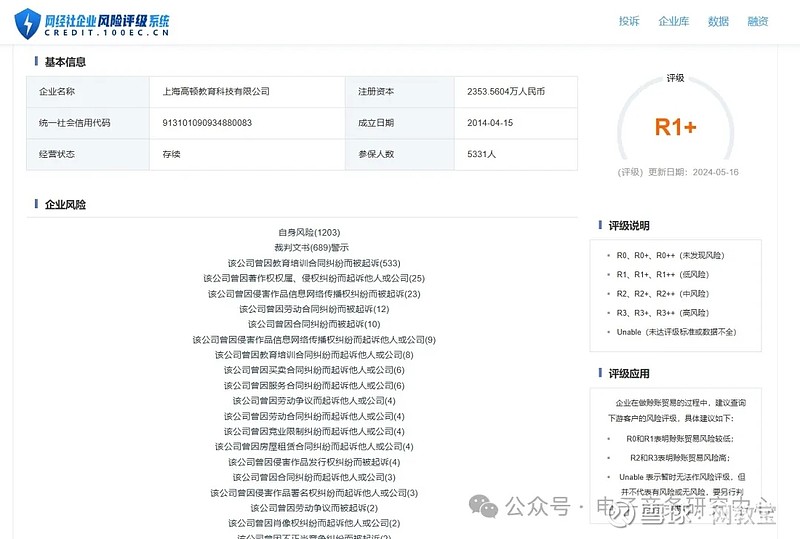Click rating update date 2024-05-16

pyautogui.click(x=715, y=173)
